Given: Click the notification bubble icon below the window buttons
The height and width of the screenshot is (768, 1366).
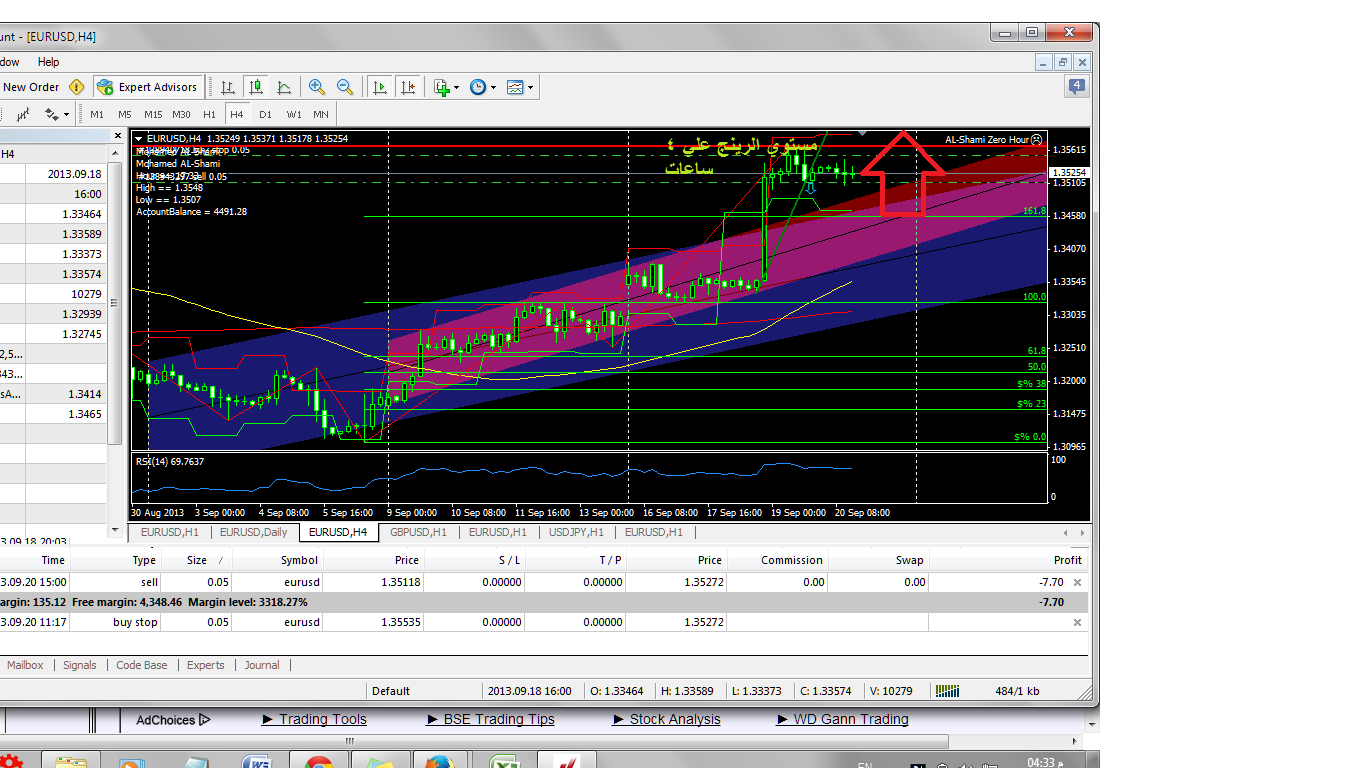Looking at the screenshot, I should [1076, 87].
